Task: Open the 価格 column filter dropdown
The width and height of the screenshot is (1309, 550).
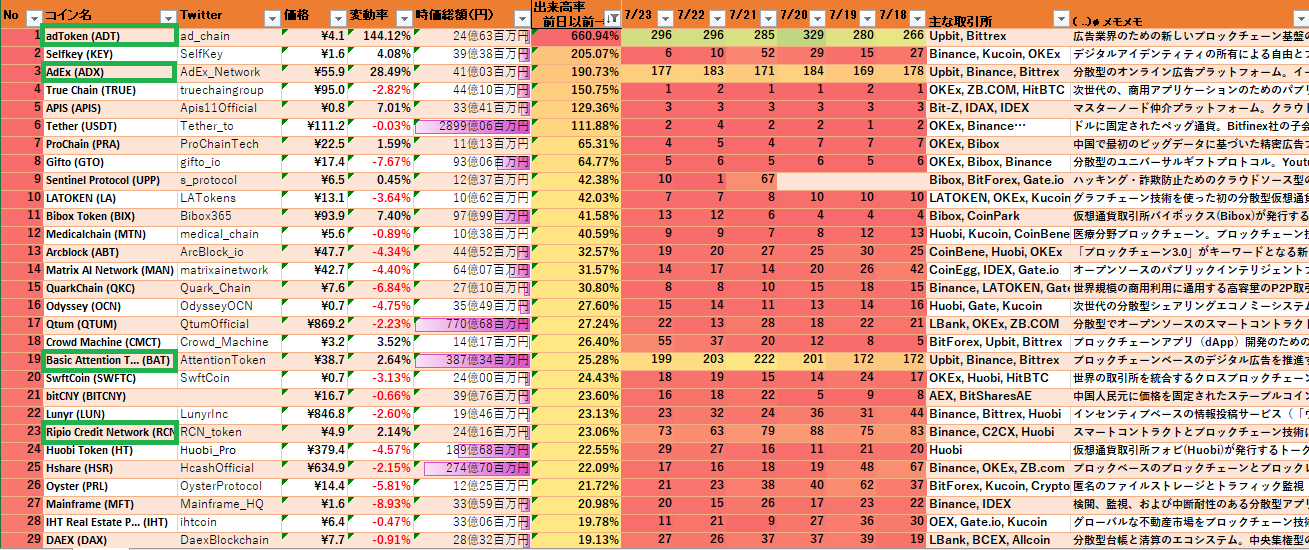Action: point(336,18)
